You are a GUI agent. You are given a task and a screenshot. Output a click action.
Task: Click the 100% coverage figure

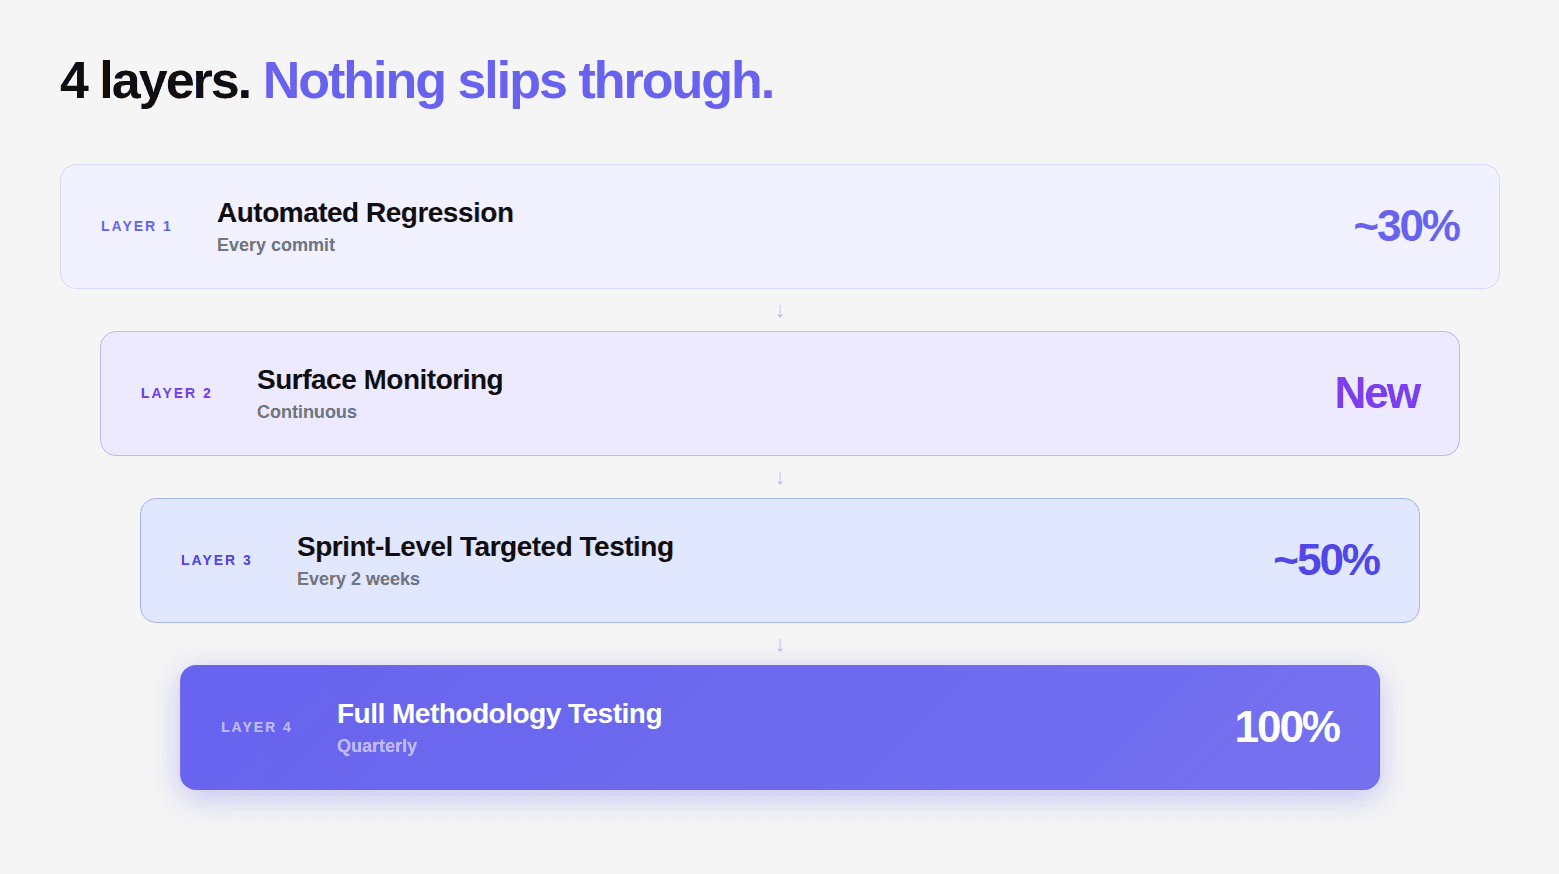pyautogui.click(x=1287, y=728)
